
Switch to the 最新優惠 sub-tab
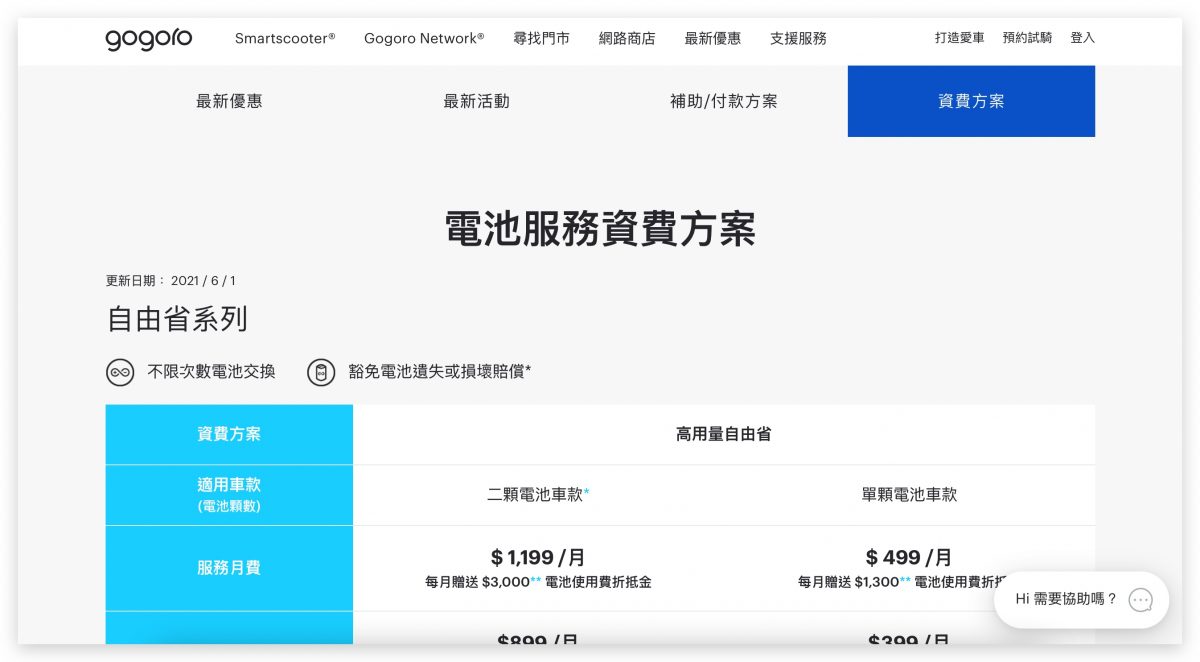(229, 101)
